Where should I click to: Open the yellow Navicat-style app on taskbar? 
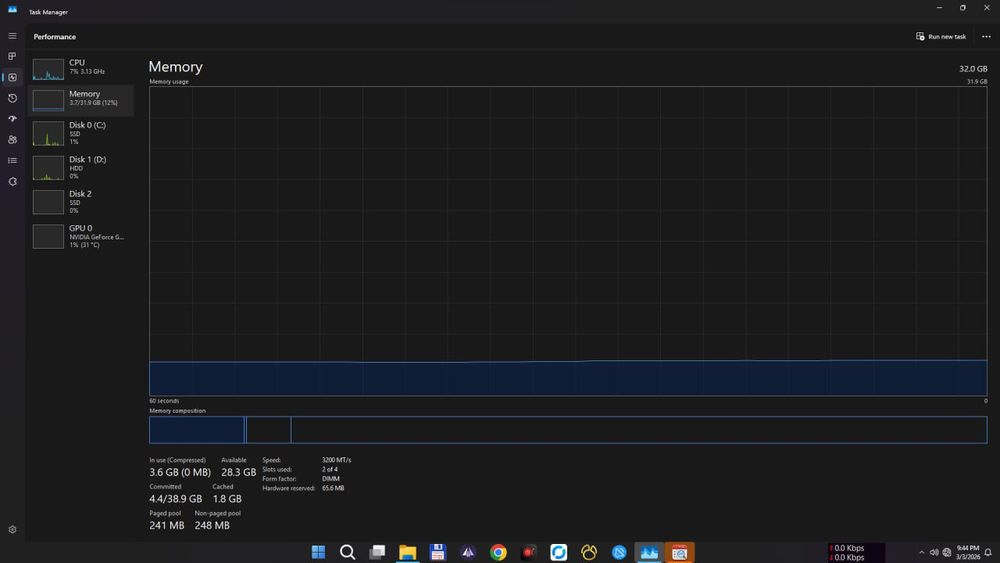coord(589,552)
